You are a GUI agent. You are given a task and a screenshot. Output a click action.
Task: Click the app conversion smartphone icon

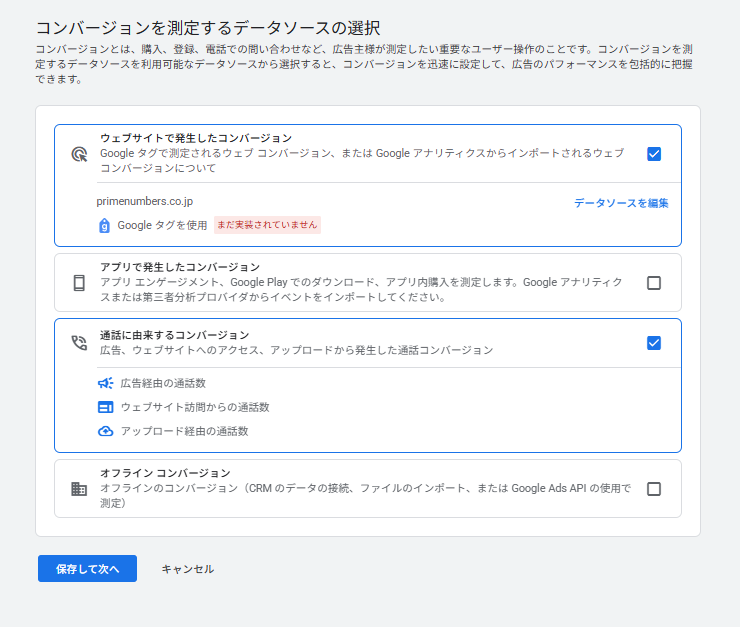(79, 283)
